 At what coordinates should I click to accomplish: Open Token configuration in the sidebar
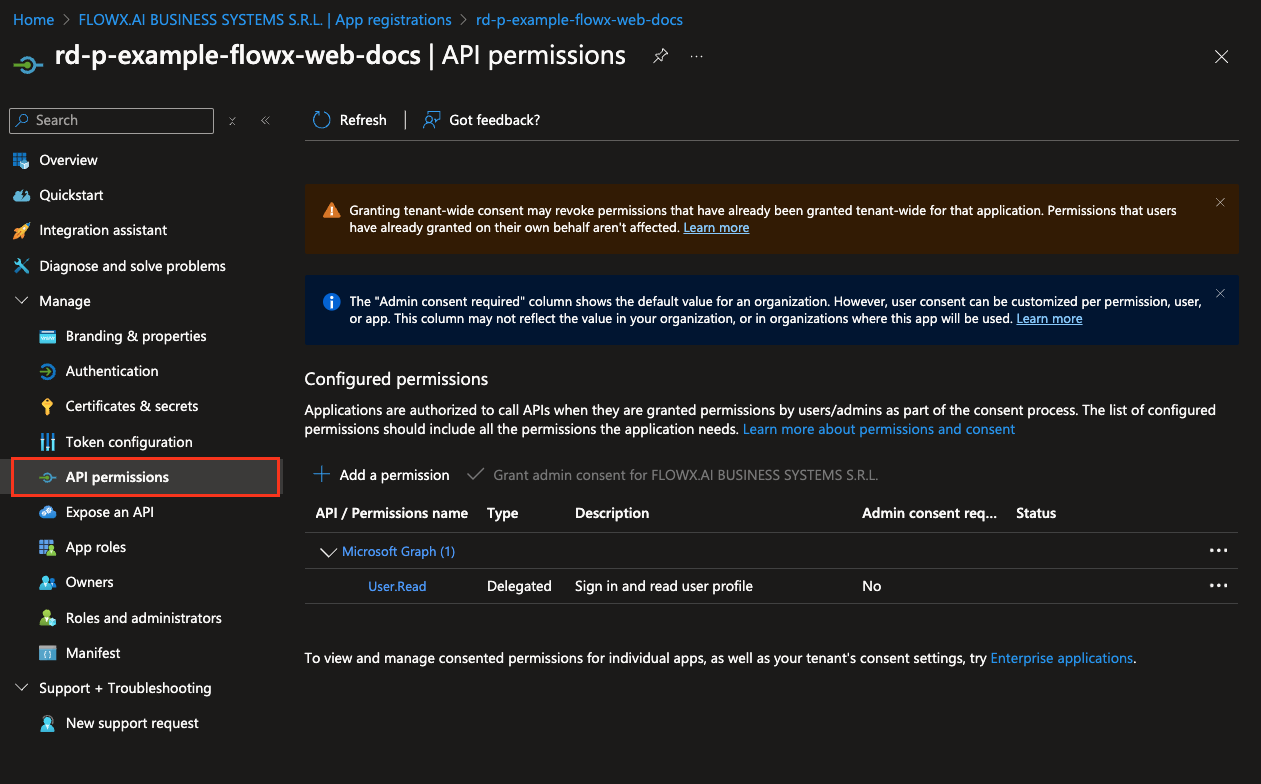(129, 442)
